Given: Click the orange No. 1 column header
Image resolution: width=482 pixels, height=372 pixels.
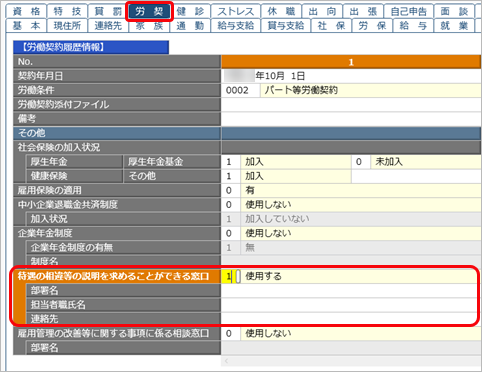Looking at the screenshot, I should (x=351, y=62).
